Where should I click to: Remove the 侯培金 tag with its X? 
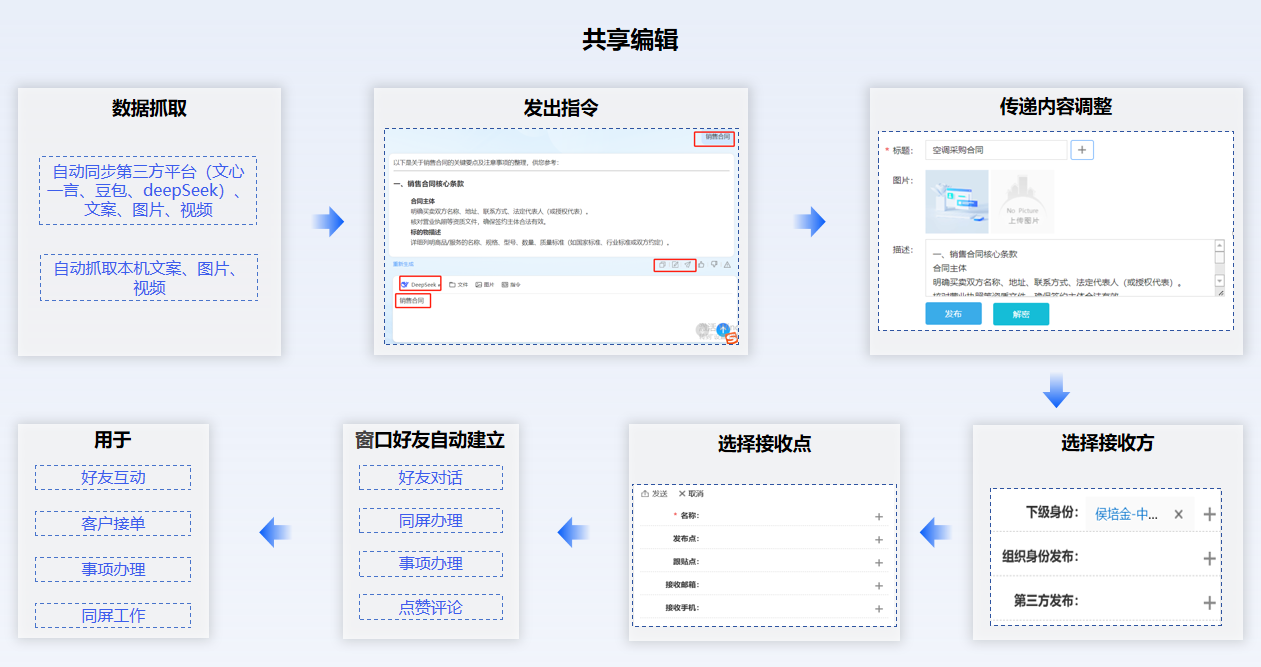coord(1178,514)
